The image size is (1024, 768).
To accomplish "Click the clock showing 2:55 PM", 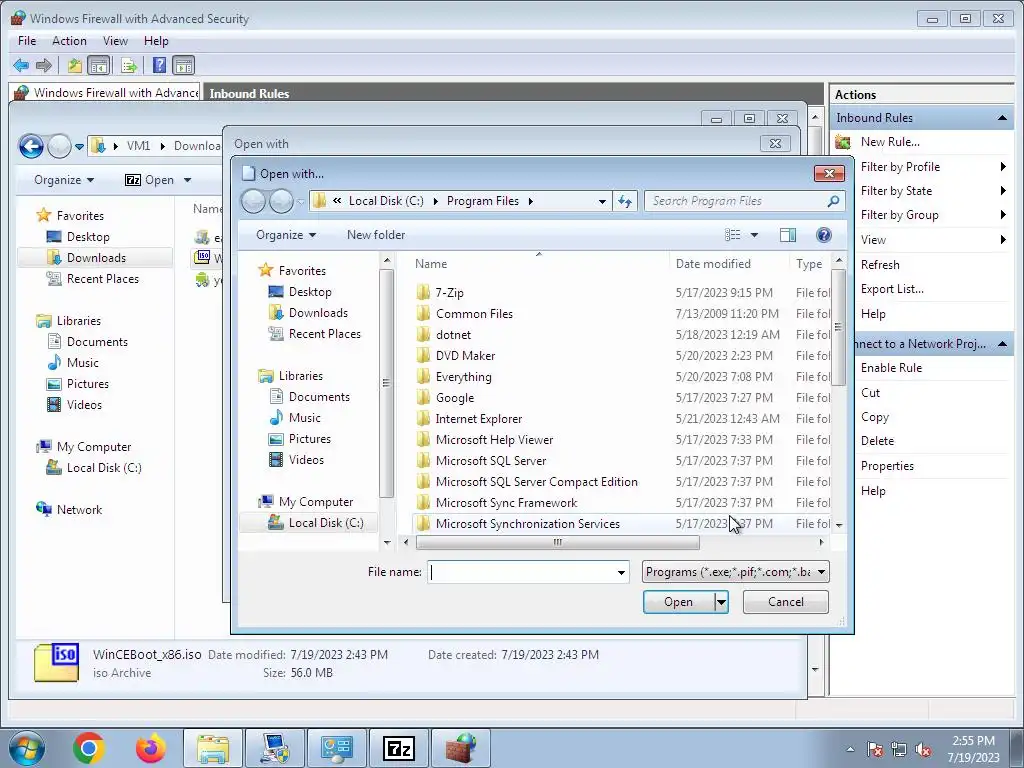I will 973,741.
